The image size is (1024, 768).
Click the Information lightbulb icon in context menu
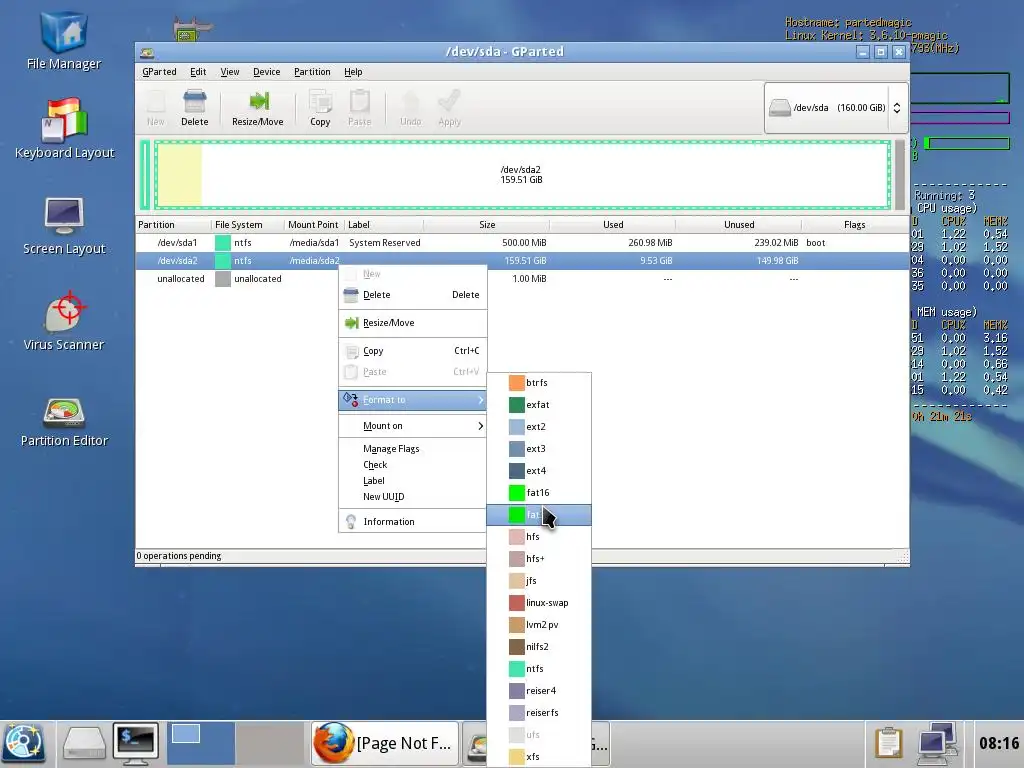[351, 521]
